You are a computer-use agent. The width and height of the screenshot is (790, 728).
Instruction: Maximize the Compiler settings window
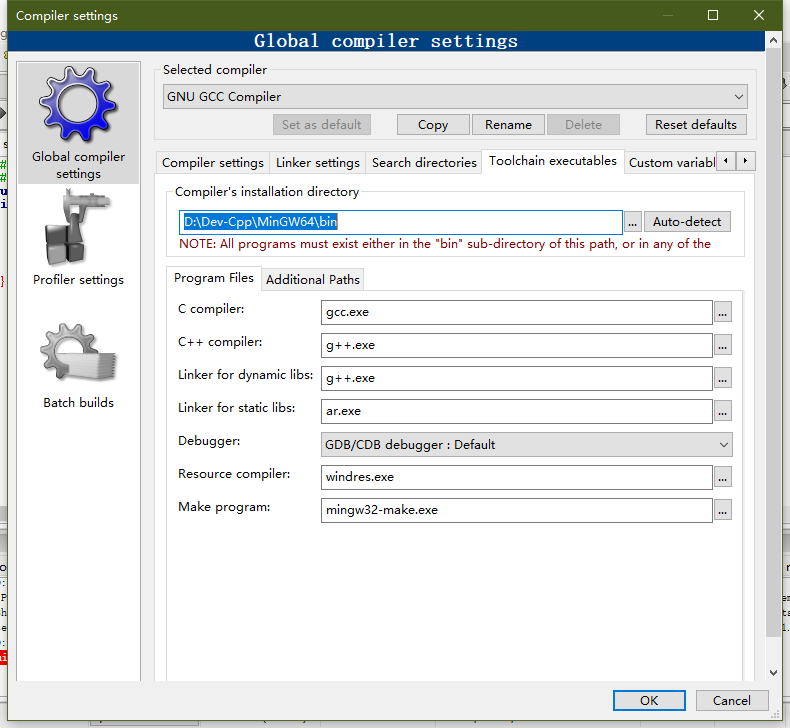(x=713, y=15)
